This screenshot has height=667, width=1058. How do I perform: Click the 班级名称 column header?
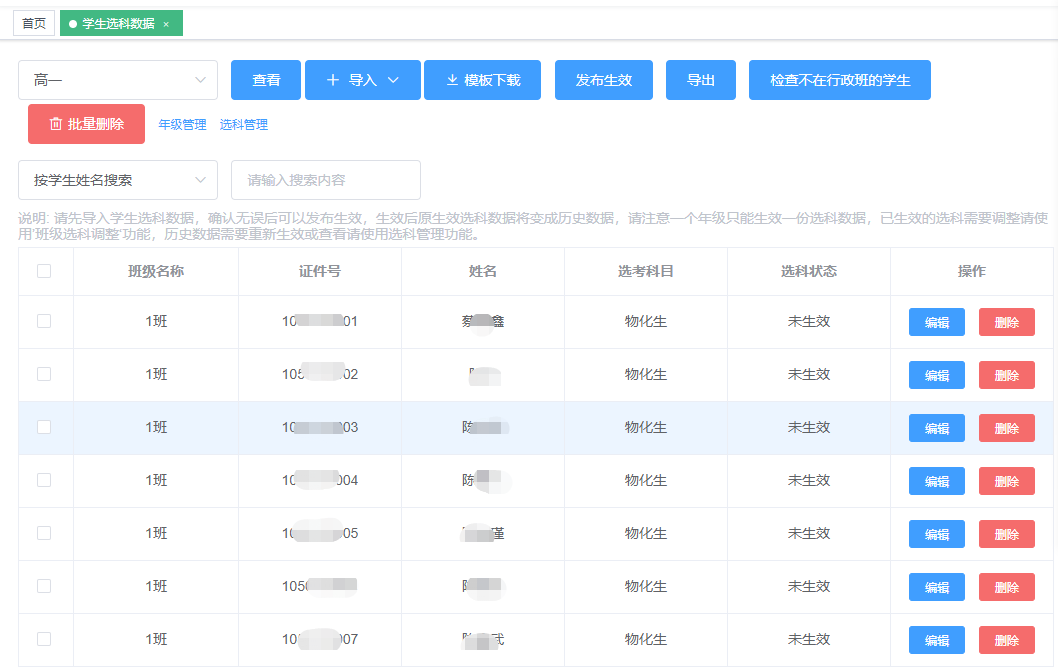point(156,271)
